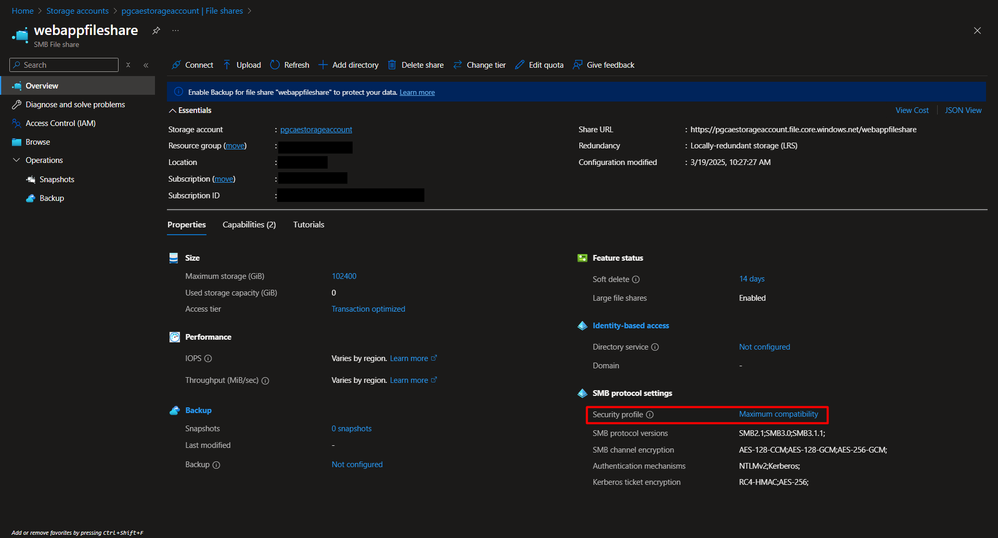Click the Performance section icon
The width and height of the screenshot is (998, 538).
174,337
